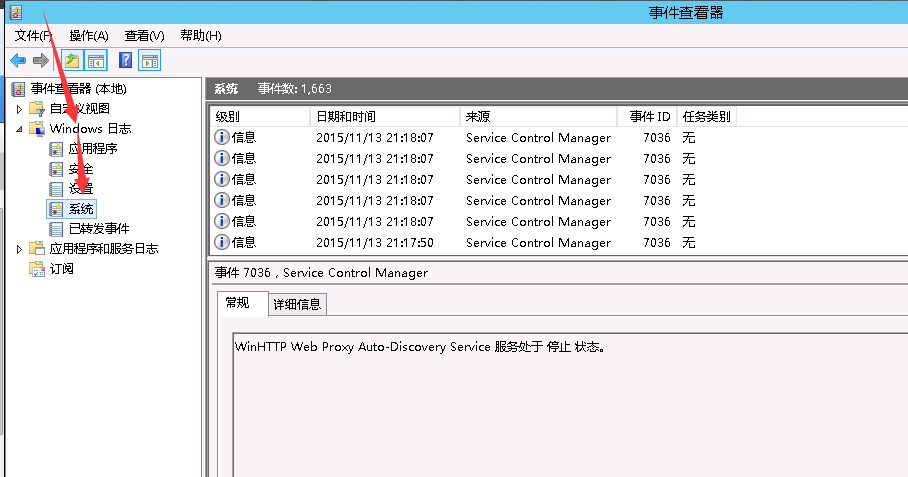This screenshot has height=477, width=908.
Task: Collapse the Windows 日志 tree node
Action: (x=18, y=129)
